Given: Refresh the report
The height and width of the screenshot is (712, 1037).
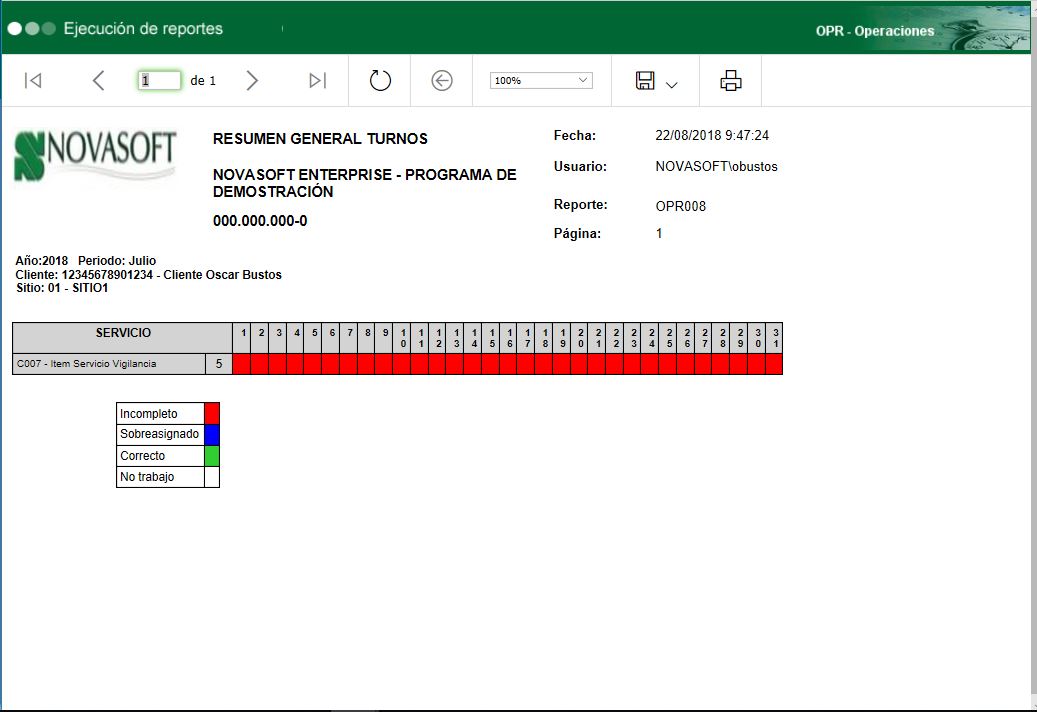Looking at the screenshot, I should click(380, 81).
